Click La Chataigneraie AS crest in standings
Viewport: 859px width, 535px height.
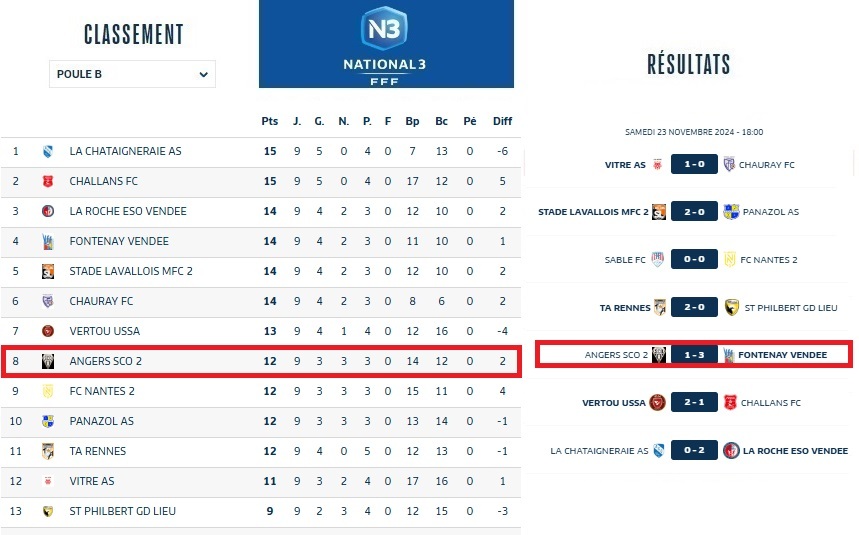coord(47,151)
